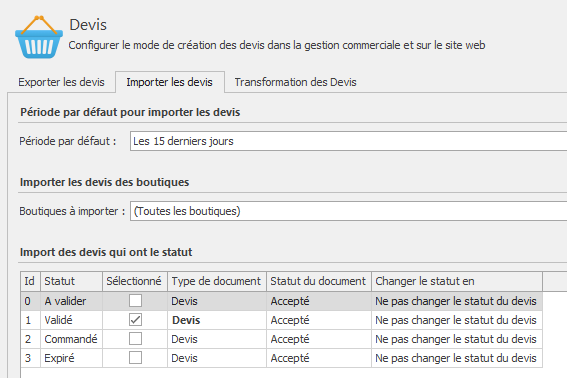Select Type de document in A valider row
This screenshot has width=567, height=378.
[x=217, y=301]
